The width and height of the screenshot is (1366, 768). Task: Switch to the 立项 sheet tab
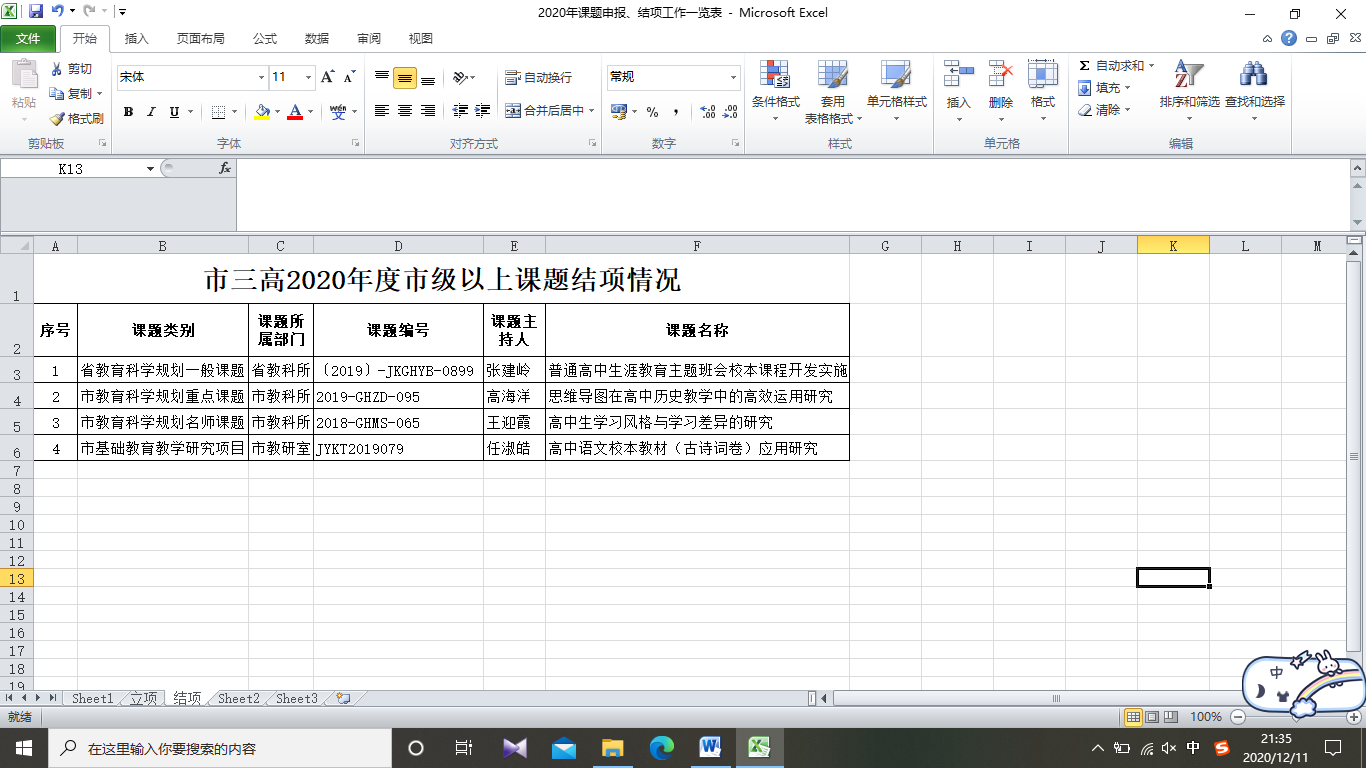tap(143, 699)
